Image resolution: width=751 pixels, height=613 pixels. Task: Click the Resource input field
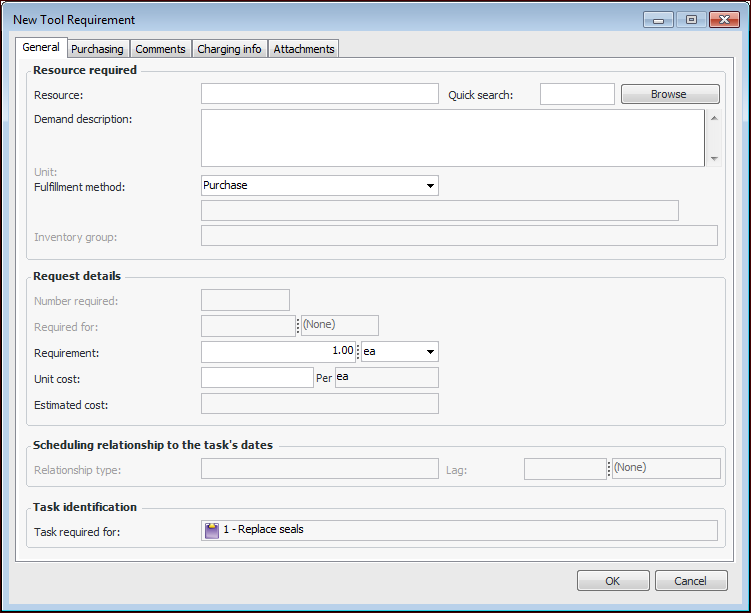[x=319, y=94]
